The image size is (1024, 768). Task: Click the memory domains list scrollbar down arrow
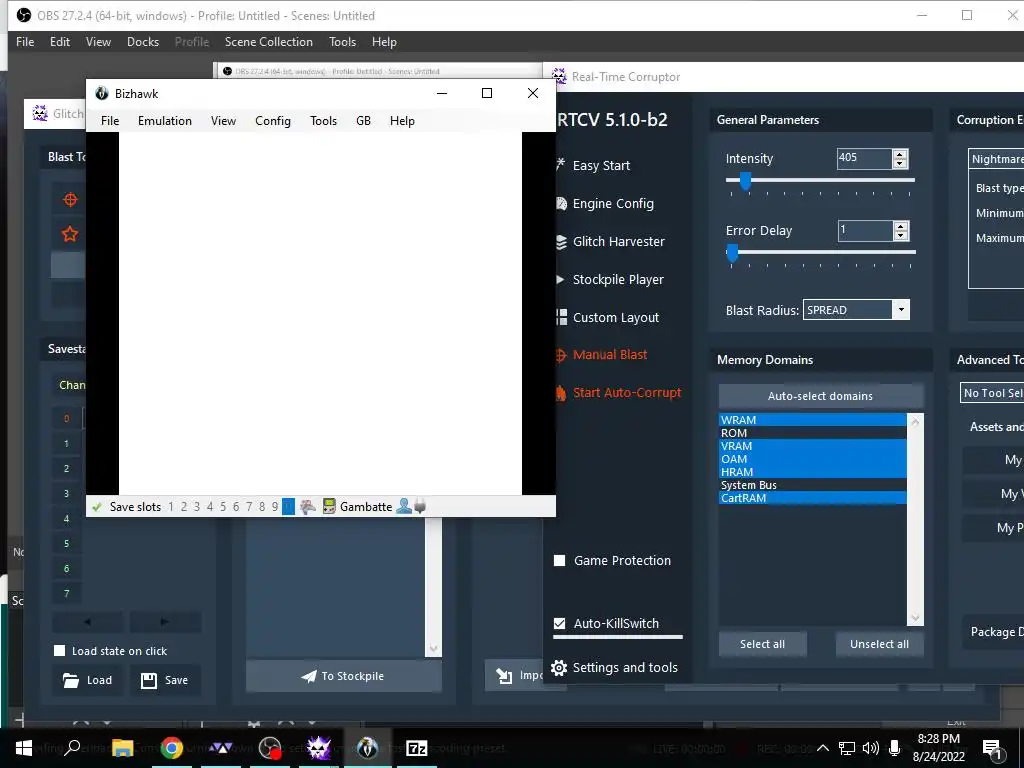[915, 618]
